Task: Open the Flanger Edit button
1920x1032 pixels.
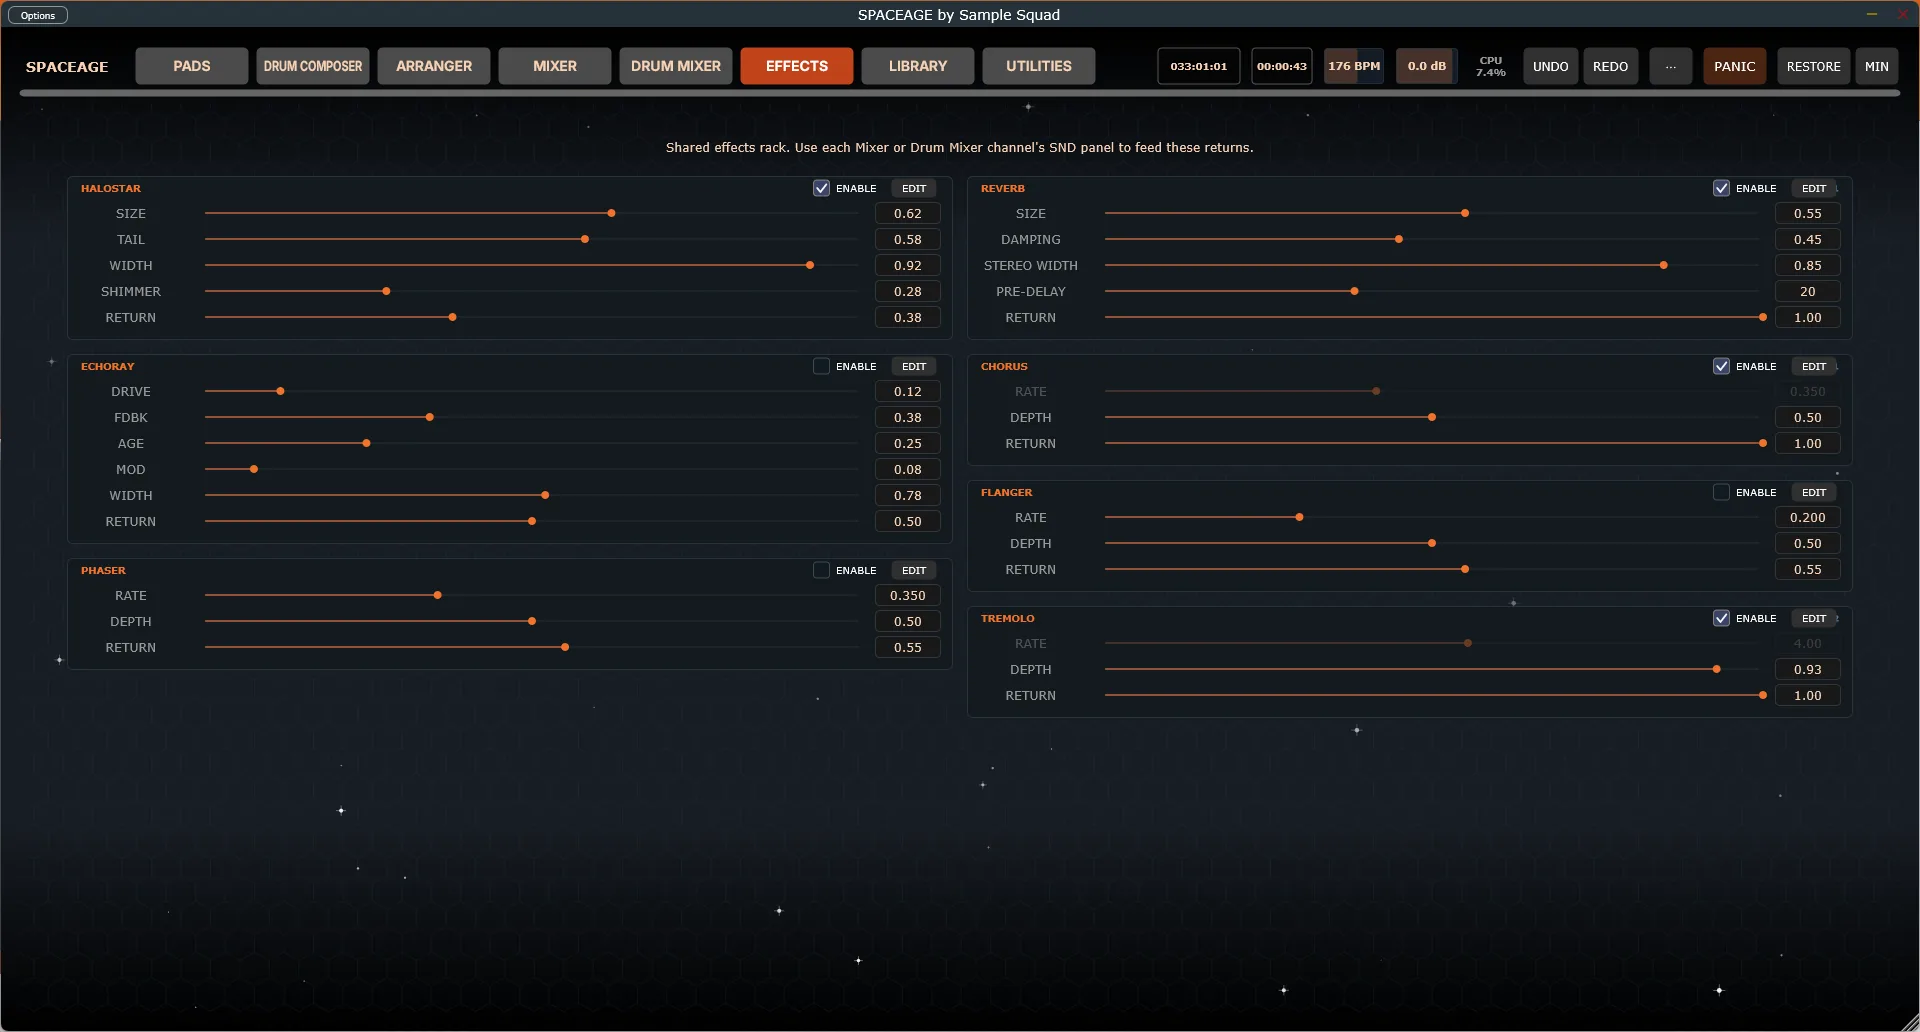Action: 1814,492
